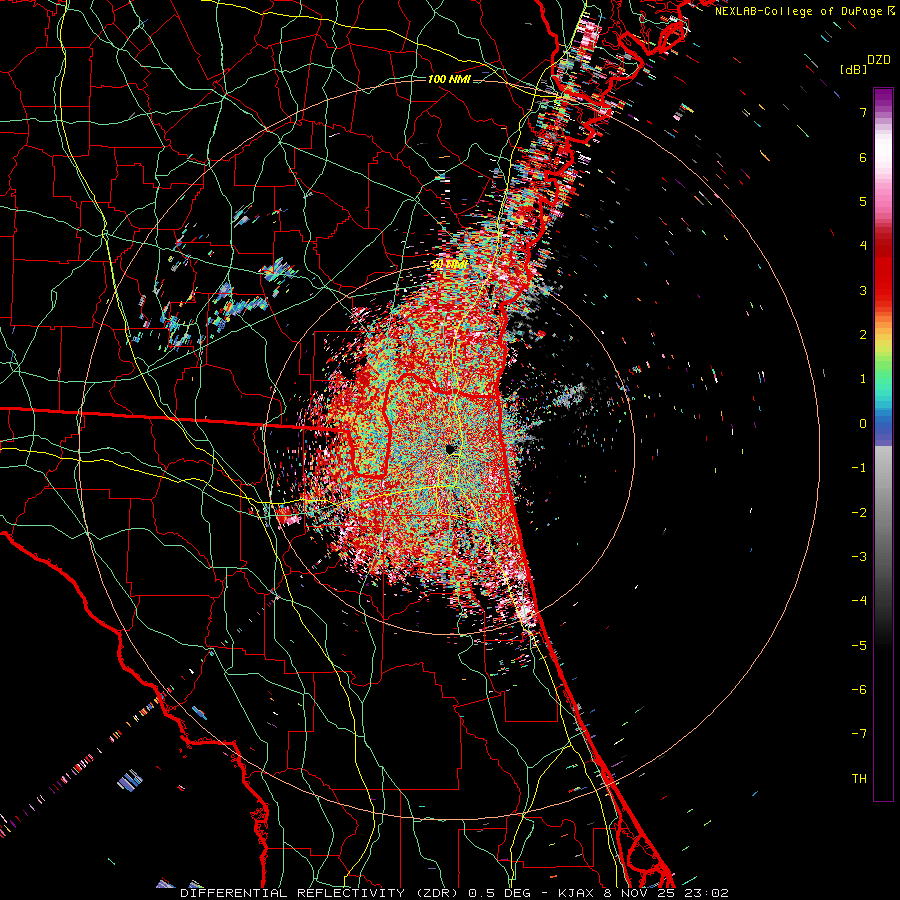900x900 pixels.
Task: Click the '7' value on colorbar
Action: [x=863, y=112]
